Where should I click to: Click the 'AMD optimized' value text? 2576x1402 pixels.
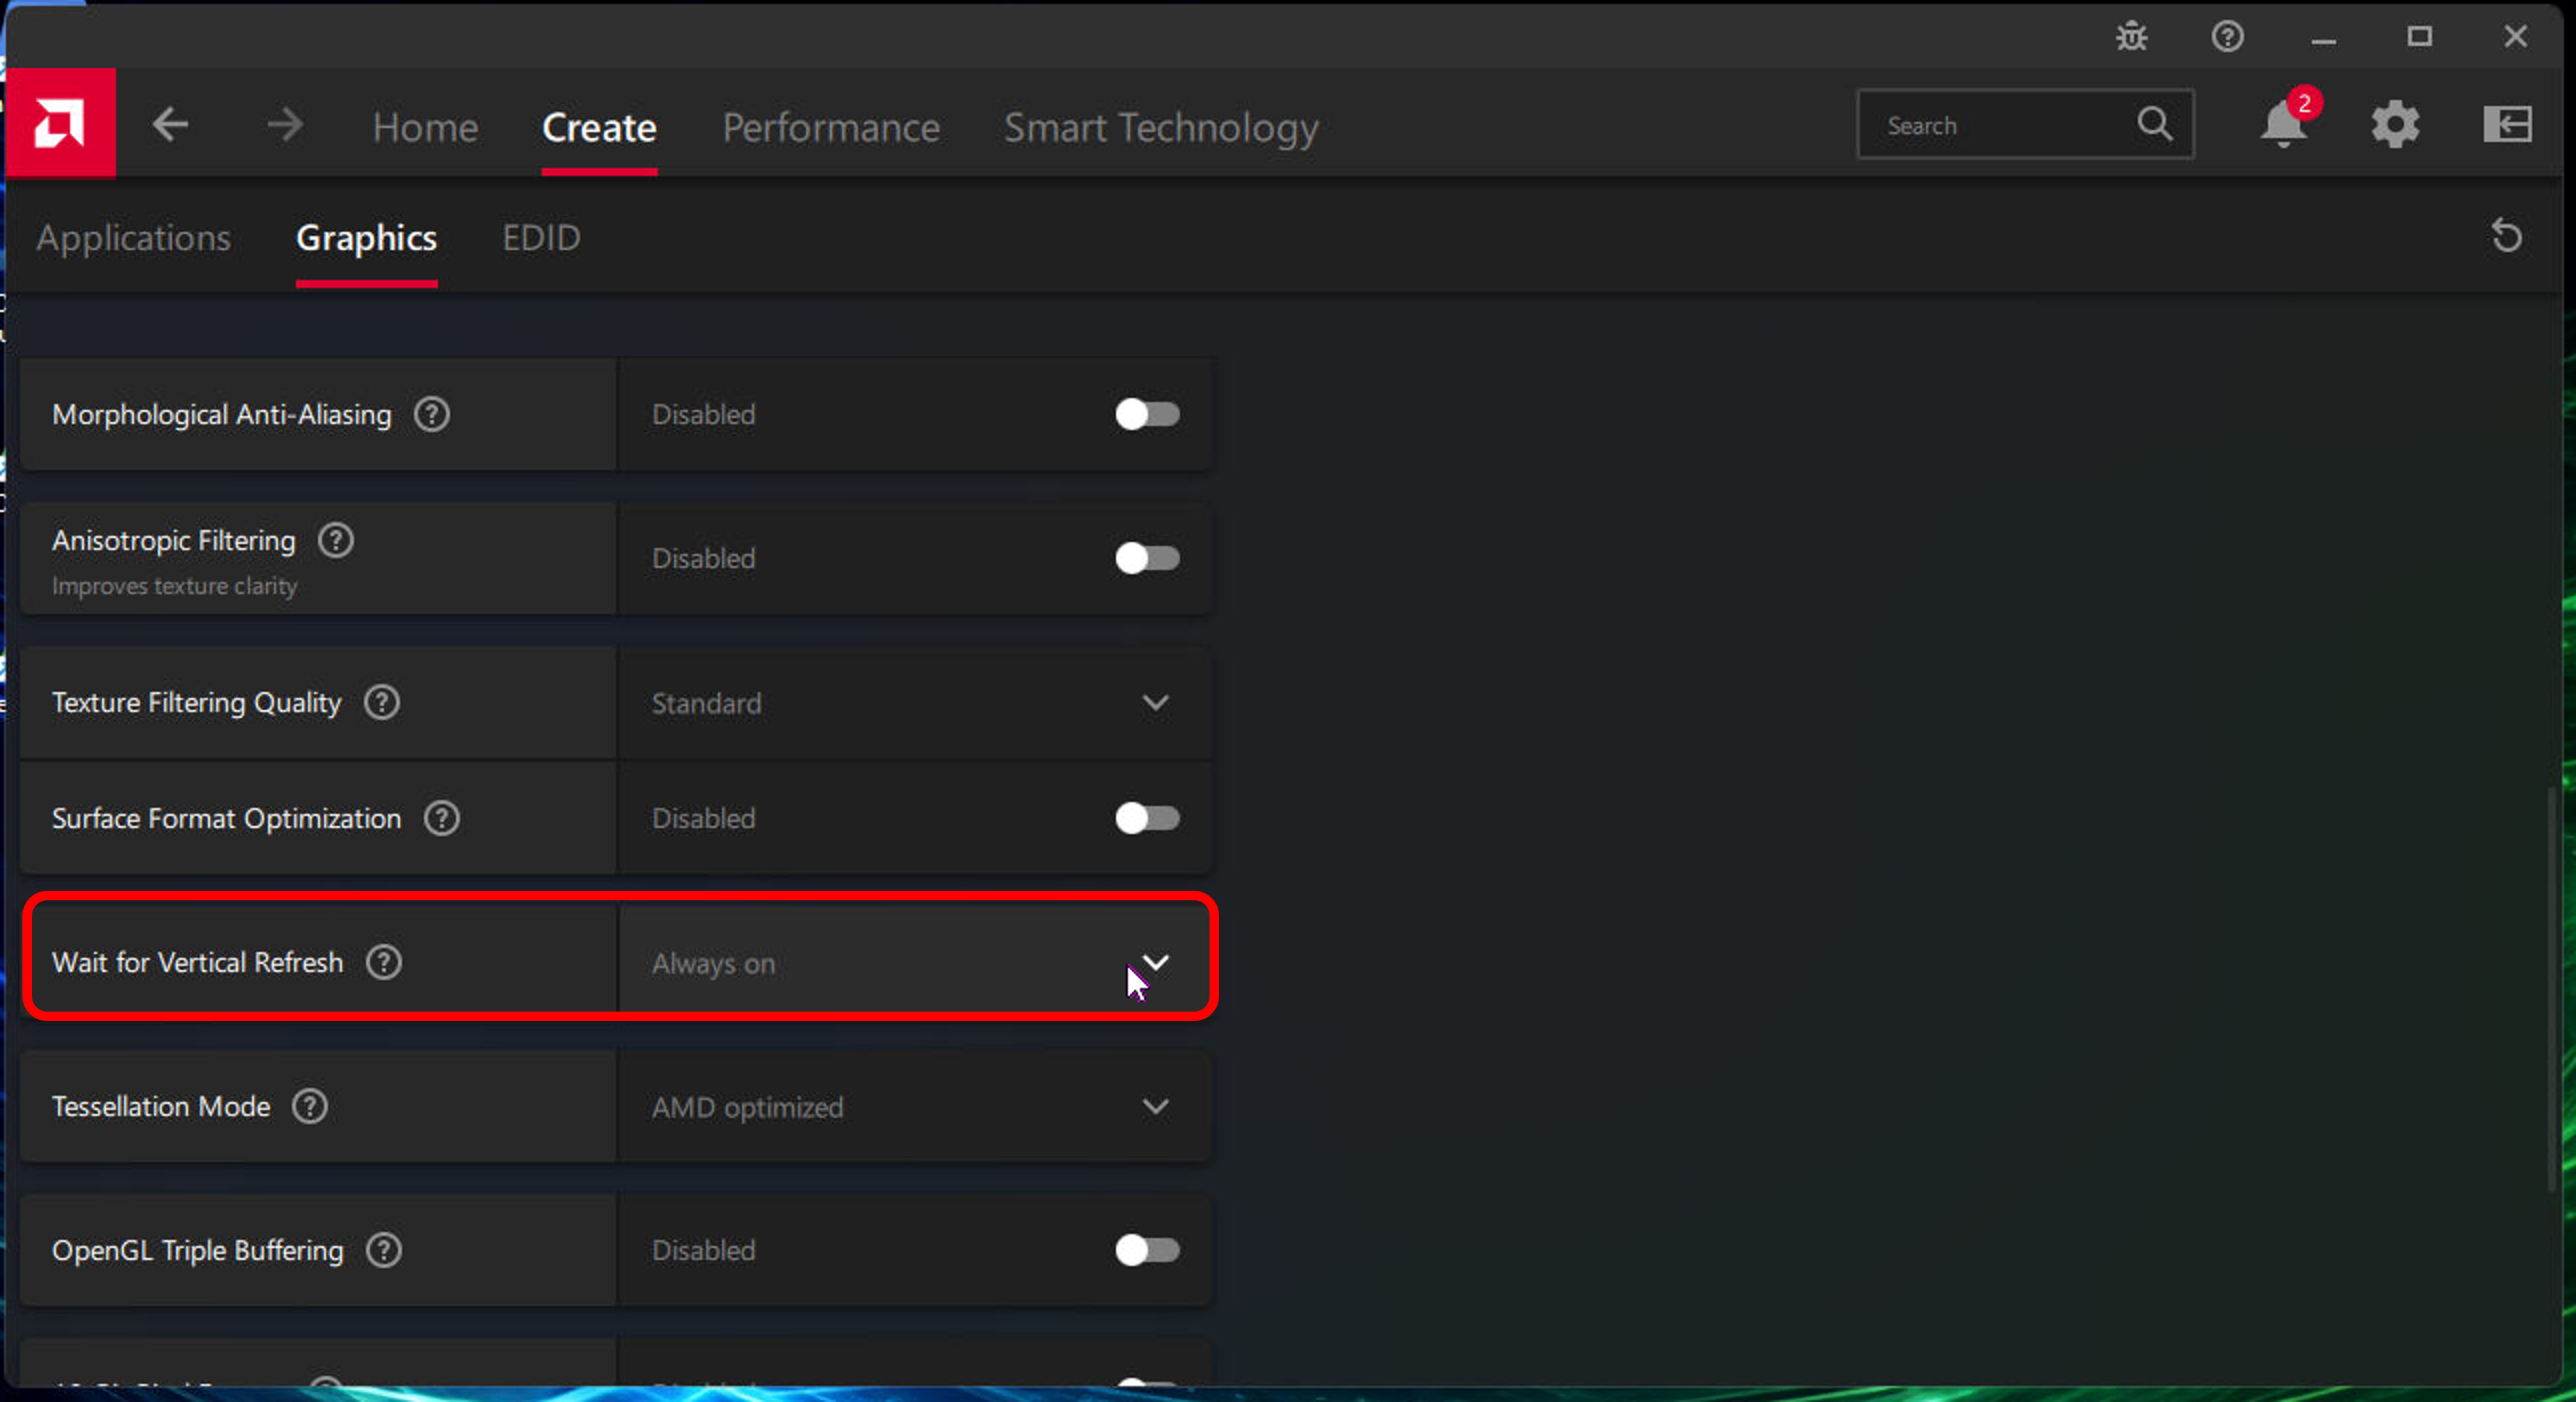(747, 1108)
